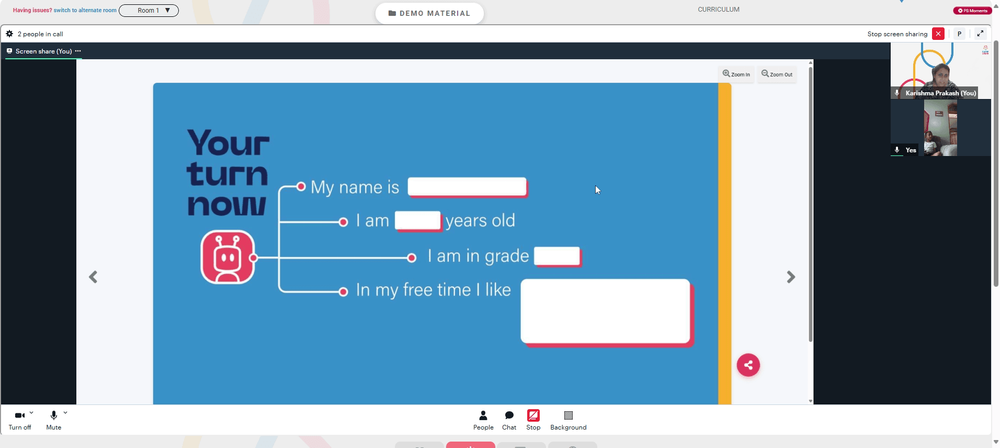
Task: Click the My name is answer box
Action: click(467, 186)
